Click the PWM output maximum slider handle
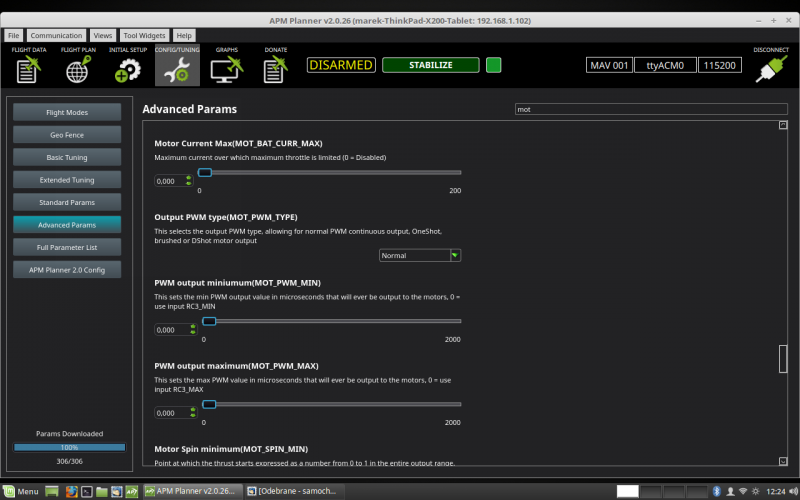This screenshot has width=800, height=500. pyautogui.click(x=209, y=404)
